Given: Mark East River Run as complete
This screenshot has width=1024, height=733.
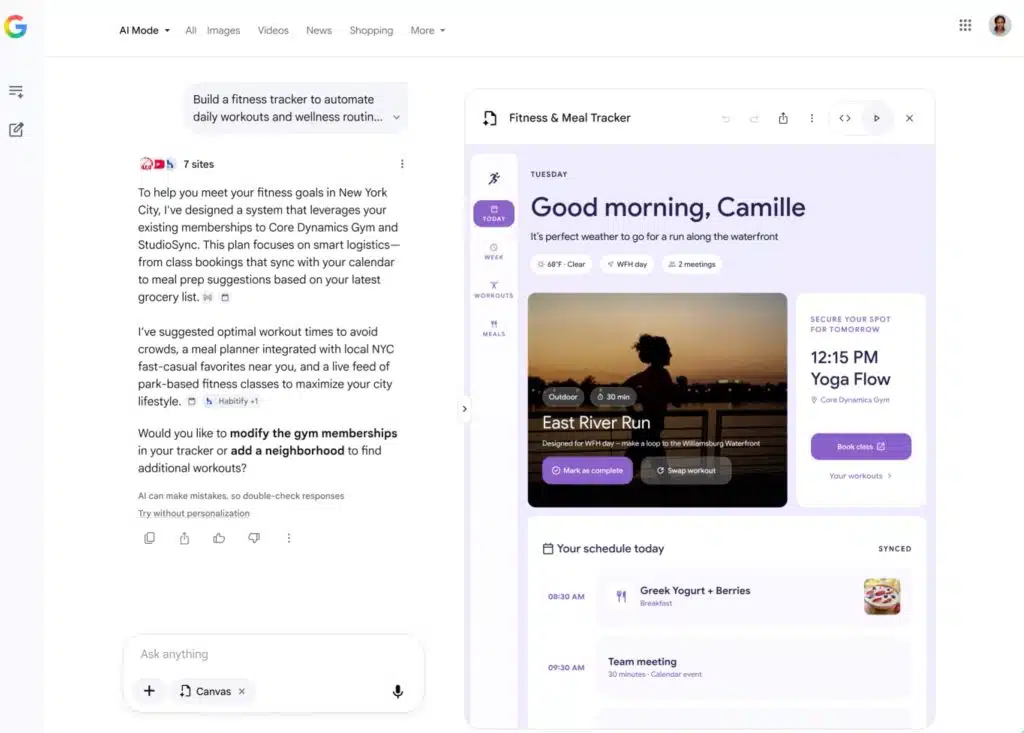Looking at the screenshot, I should (587, 470).
